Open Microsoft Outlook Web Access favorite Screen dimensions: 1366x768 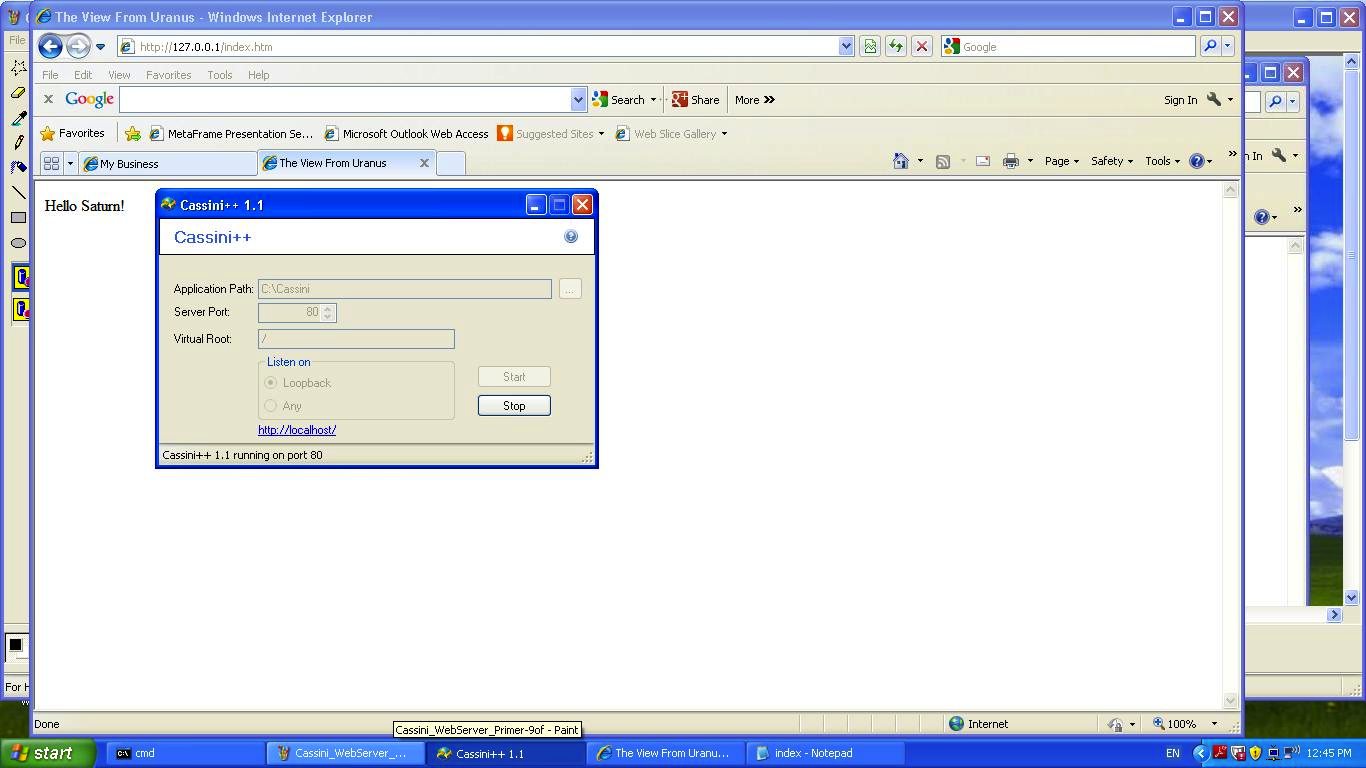[406, 134]
